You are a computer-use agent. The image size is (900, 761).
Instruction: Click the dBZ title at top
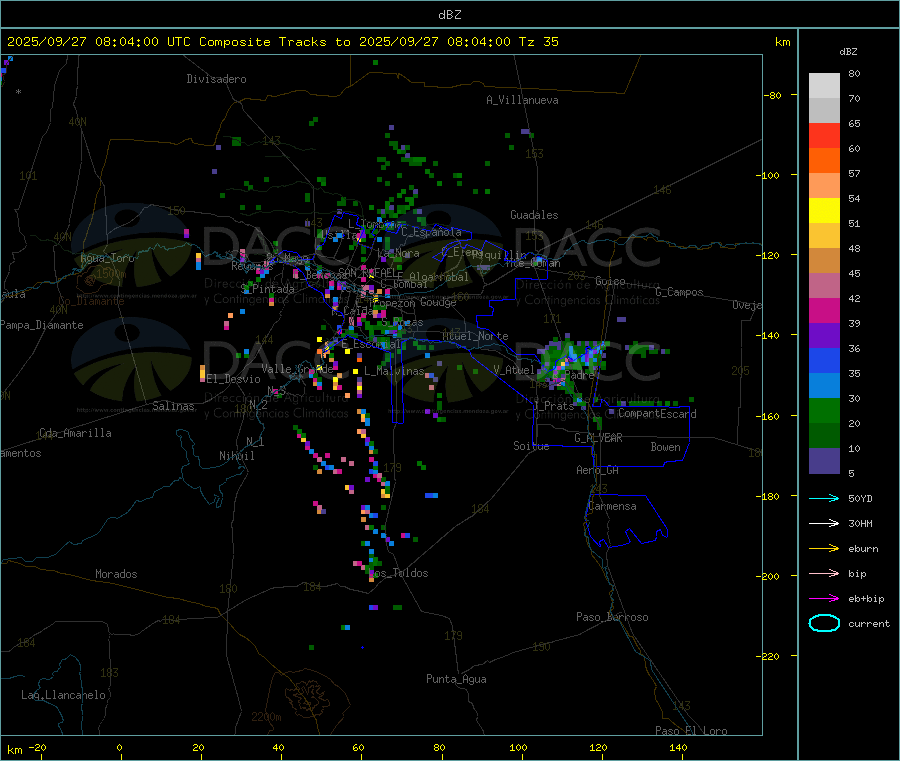pos(449,15)
